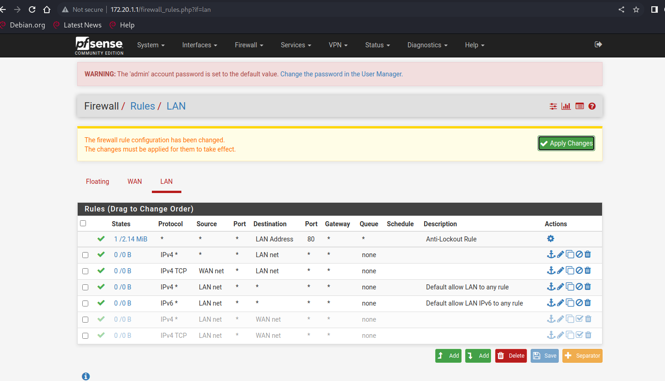Image resolution: width=665 pixels, height=381 pixels.
Task: Click the browser address bar URL
Action: click(161, 9)
